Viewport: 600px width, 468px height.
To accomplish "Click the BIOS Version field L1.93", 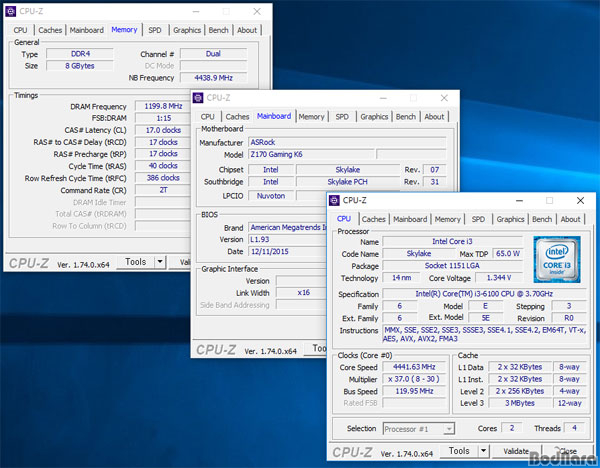I will (x=287, y=240).
